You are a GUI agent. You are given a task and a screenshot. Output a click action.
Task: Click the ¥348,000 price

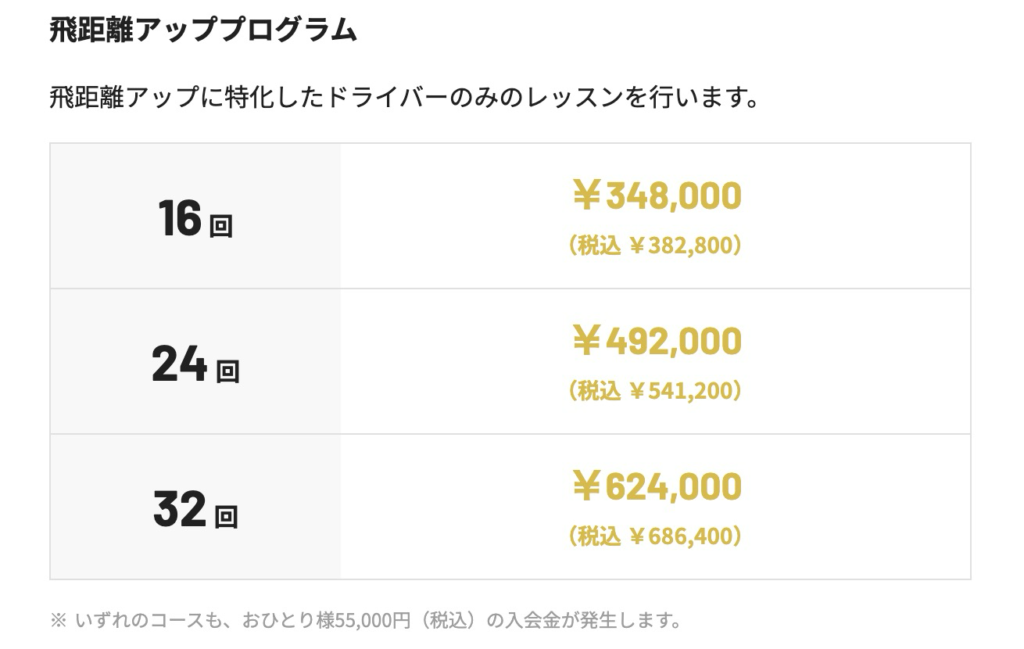(x=656, y=196)
